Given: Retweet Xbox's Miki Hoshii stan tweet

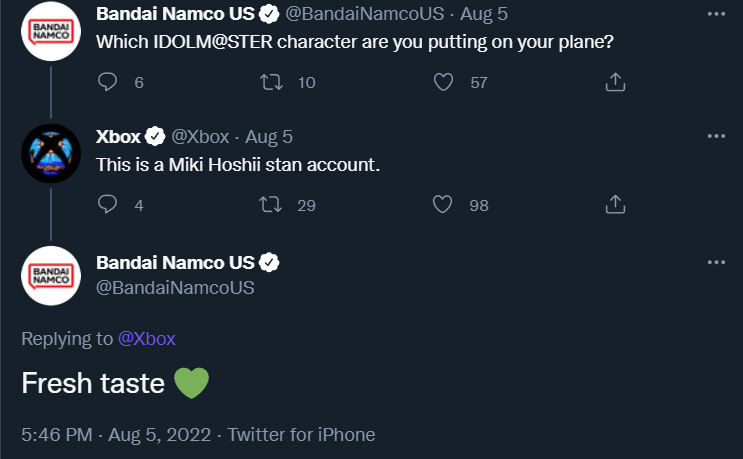Looking at the screenshot, I should (268, 204).
